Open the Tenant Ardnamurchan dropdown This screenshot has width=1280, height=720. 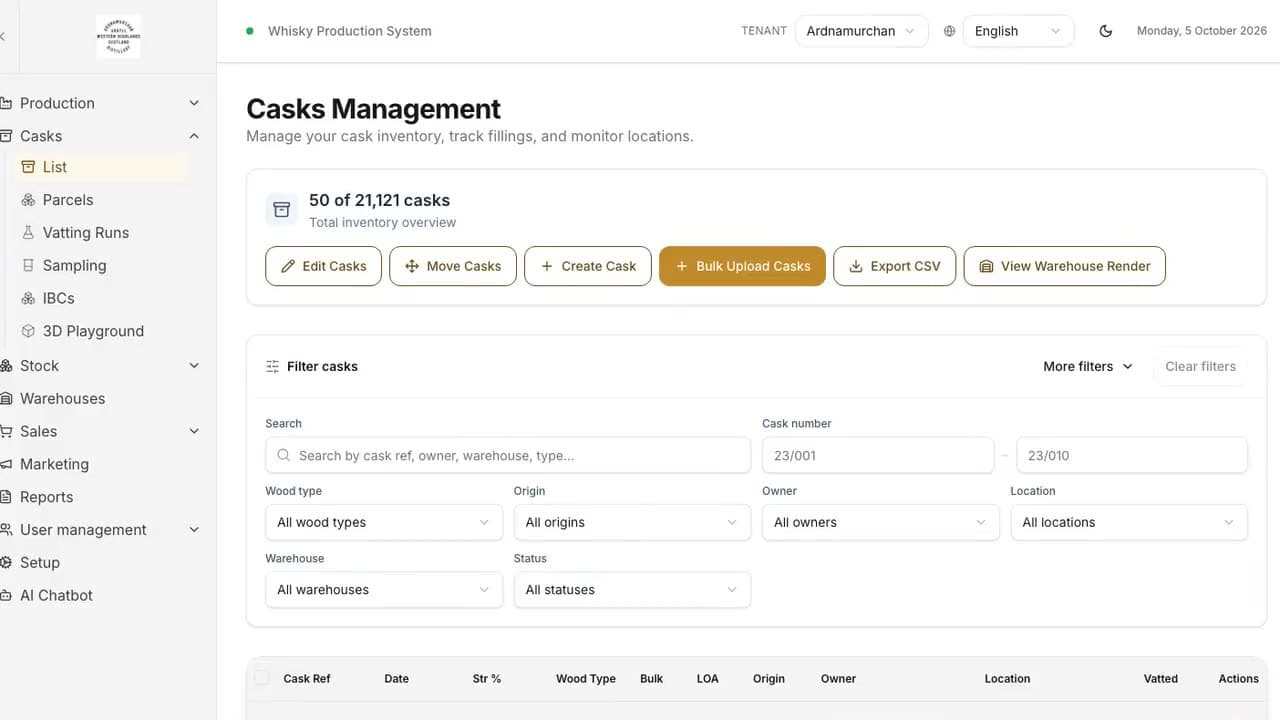[861, 31]
